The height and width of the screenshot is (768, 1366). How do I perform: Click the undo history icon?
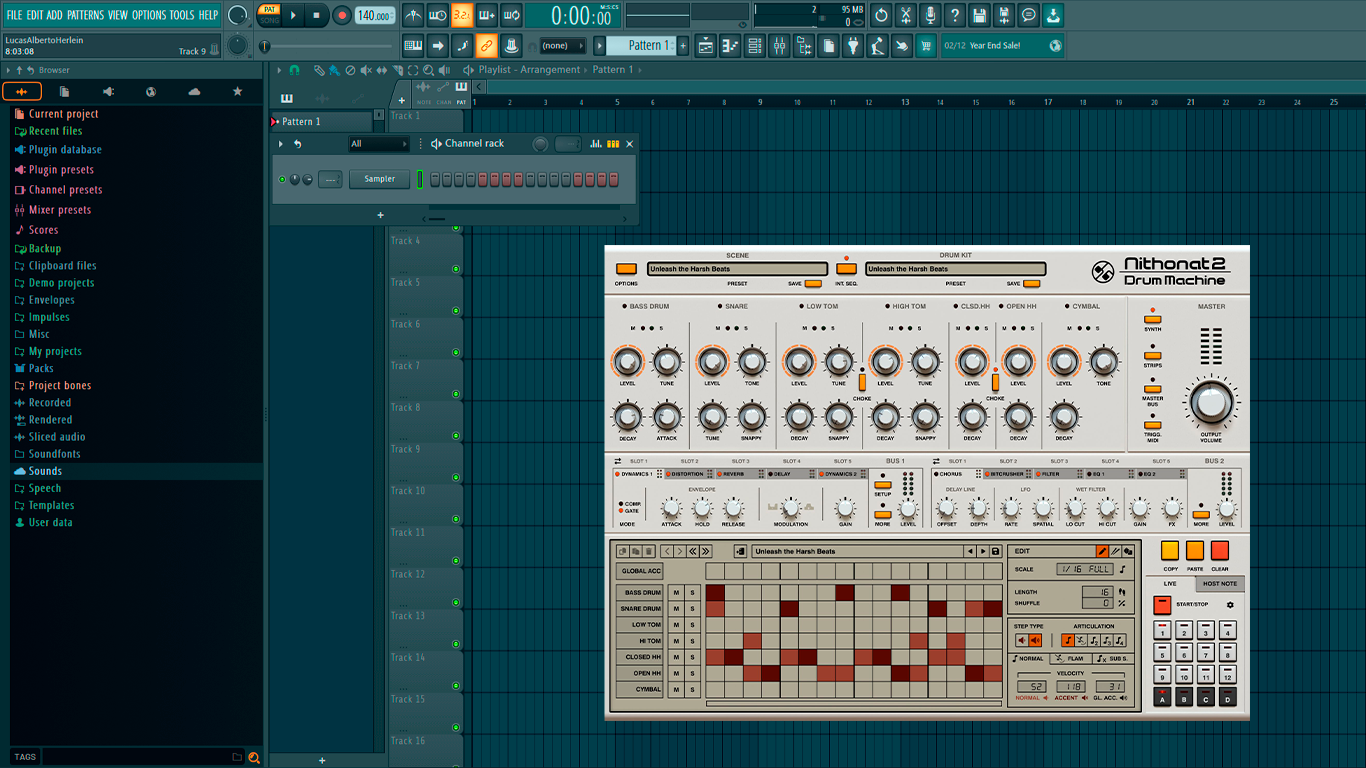point(881,15)
